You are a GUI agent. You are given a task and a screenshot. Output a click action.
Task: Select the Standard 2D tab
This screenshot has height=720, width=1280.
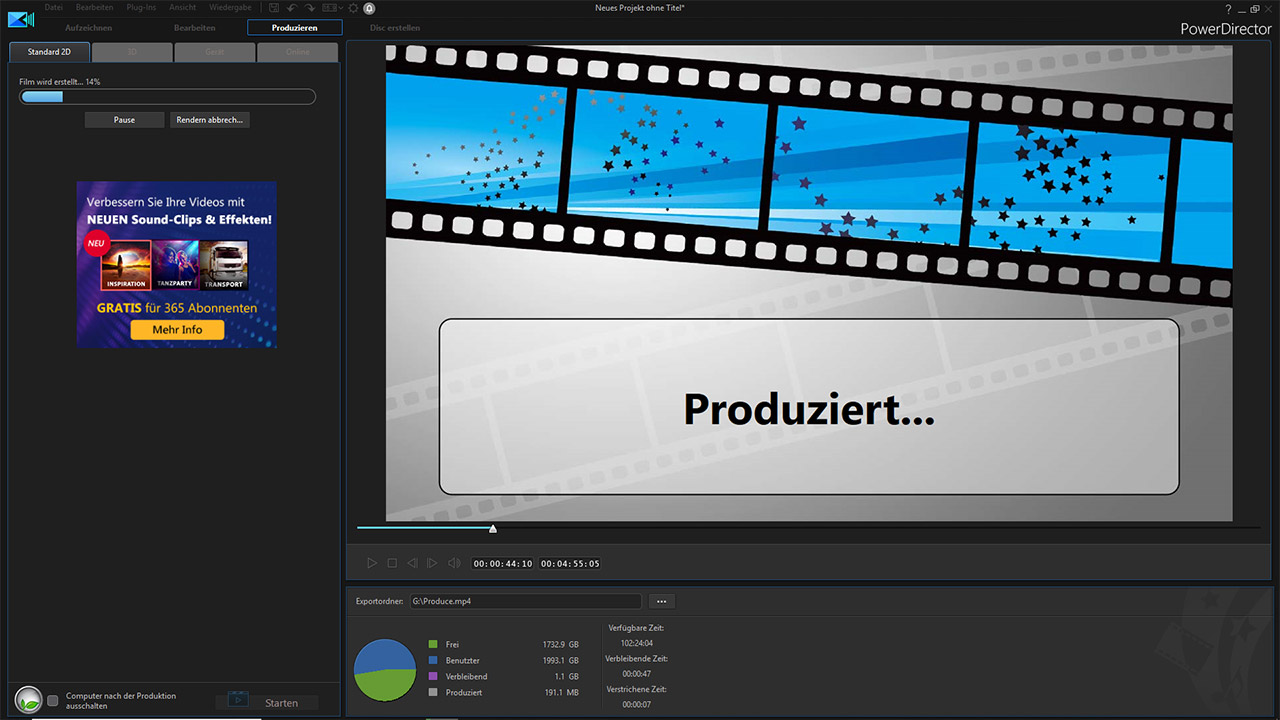[49, 52]
